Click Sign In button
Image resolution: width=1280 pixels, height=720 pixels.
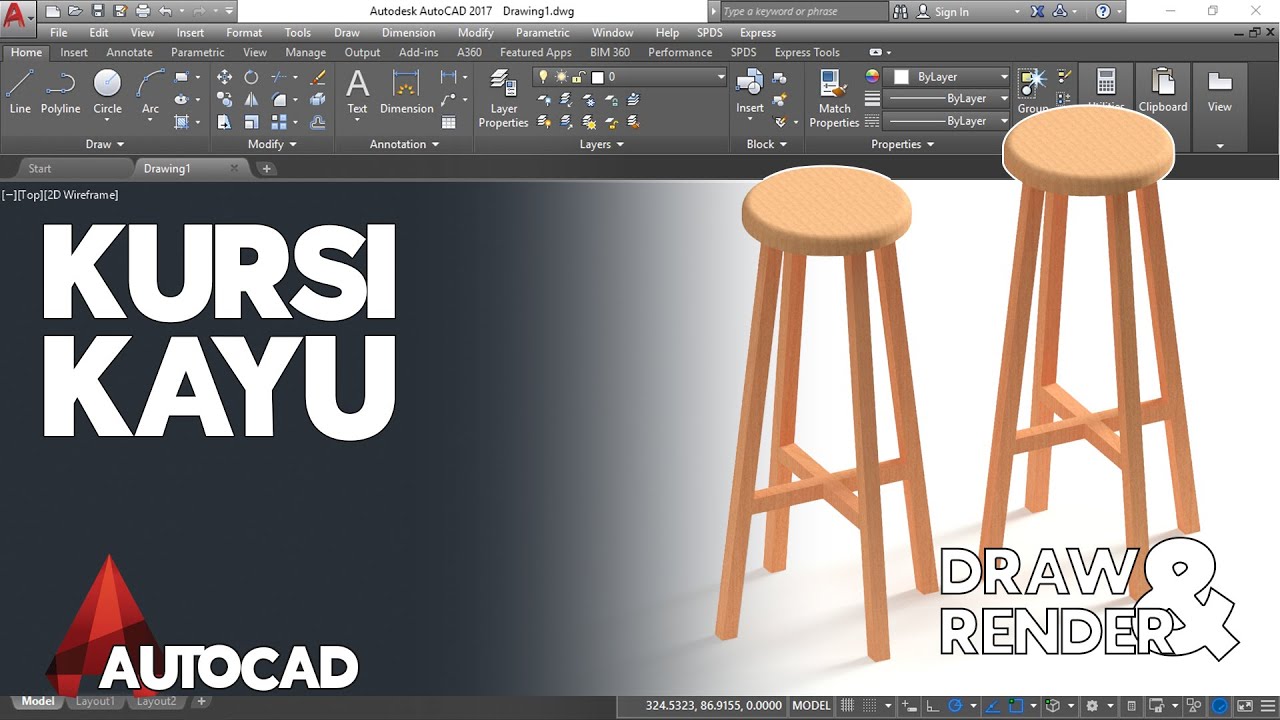pyautogui.click(x=943, y=12)
